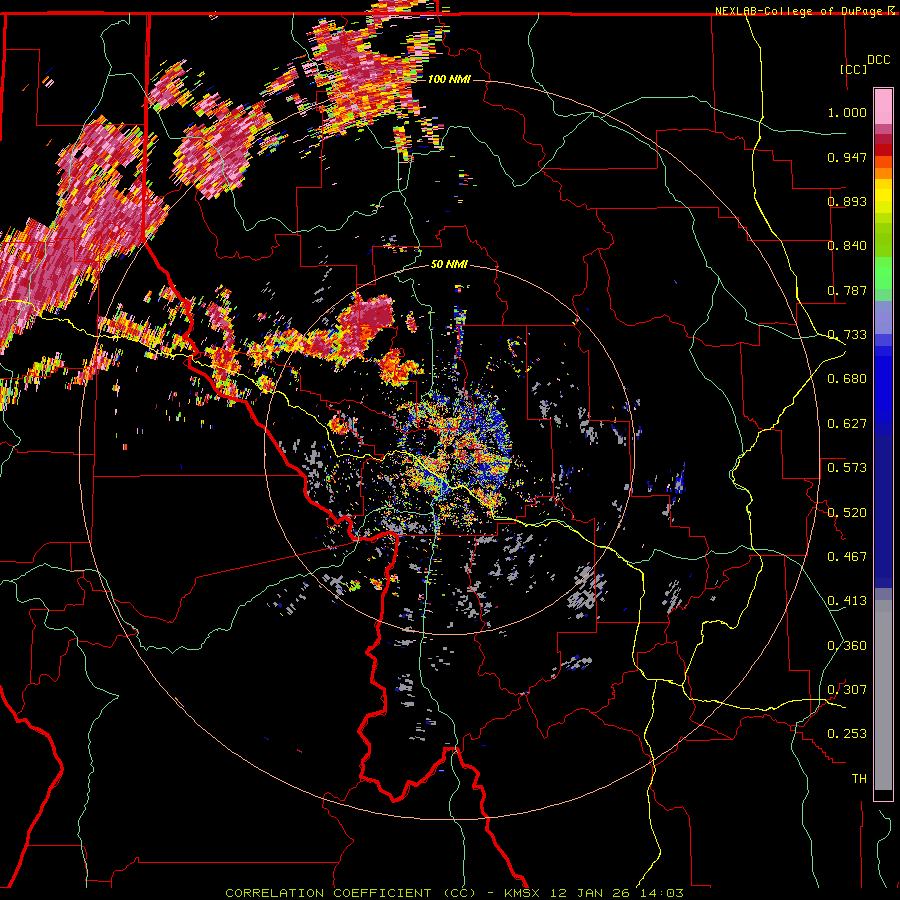Click the 0.893 legend value

click(x=847, y=201)
